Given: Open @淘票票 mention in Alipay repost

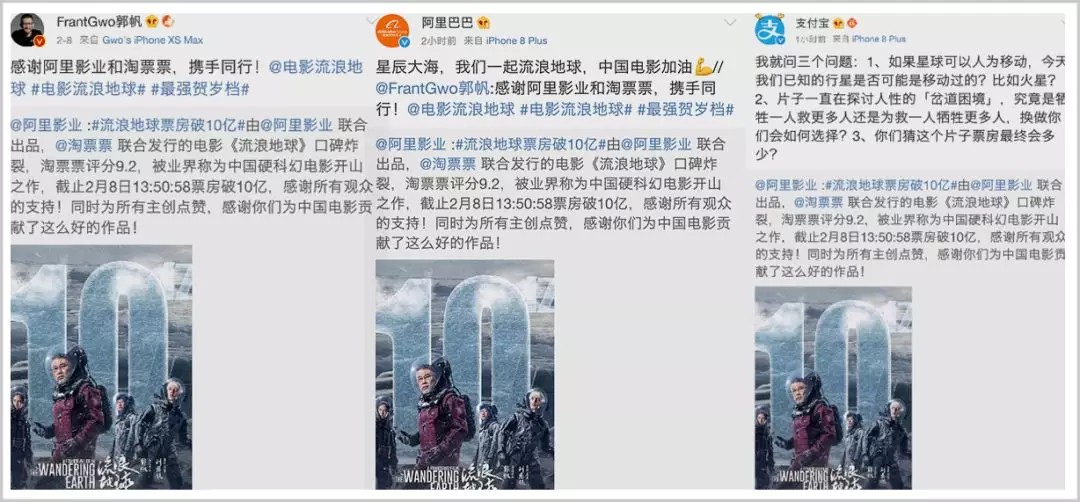Looking at the screenshot, I should 818,202.
